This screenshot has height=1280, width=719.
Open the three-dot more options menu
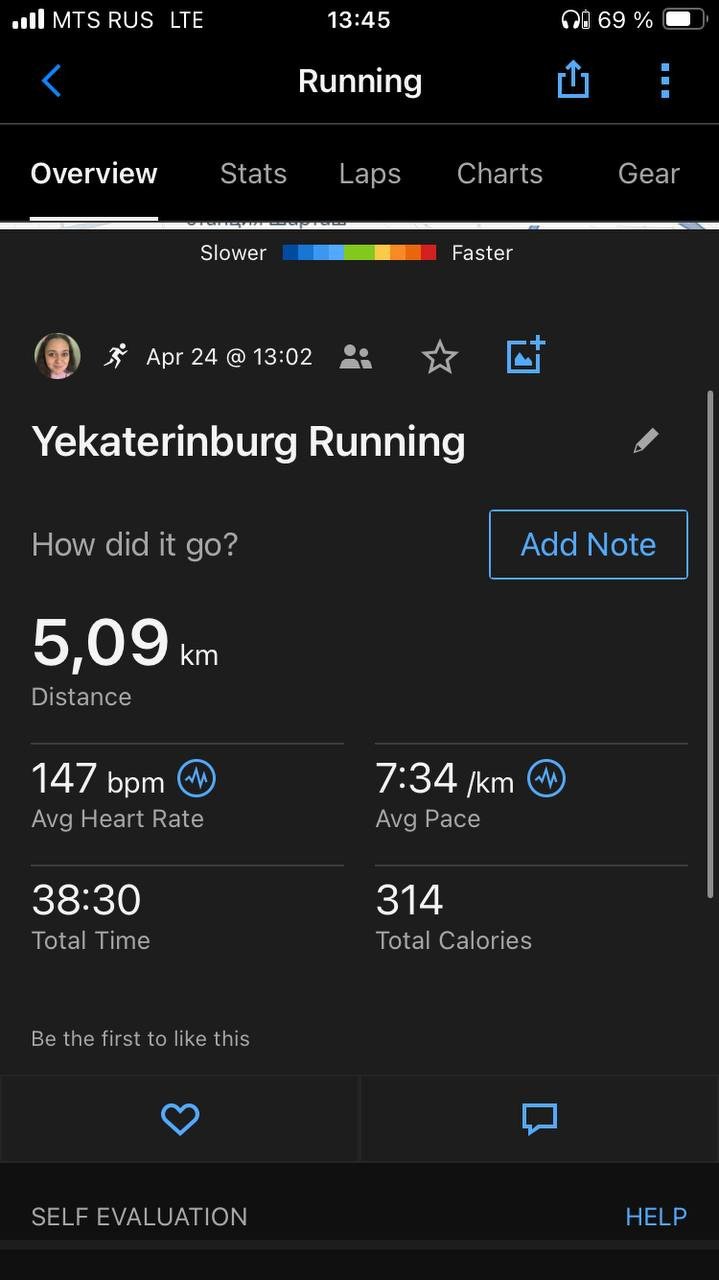(665, 81)
